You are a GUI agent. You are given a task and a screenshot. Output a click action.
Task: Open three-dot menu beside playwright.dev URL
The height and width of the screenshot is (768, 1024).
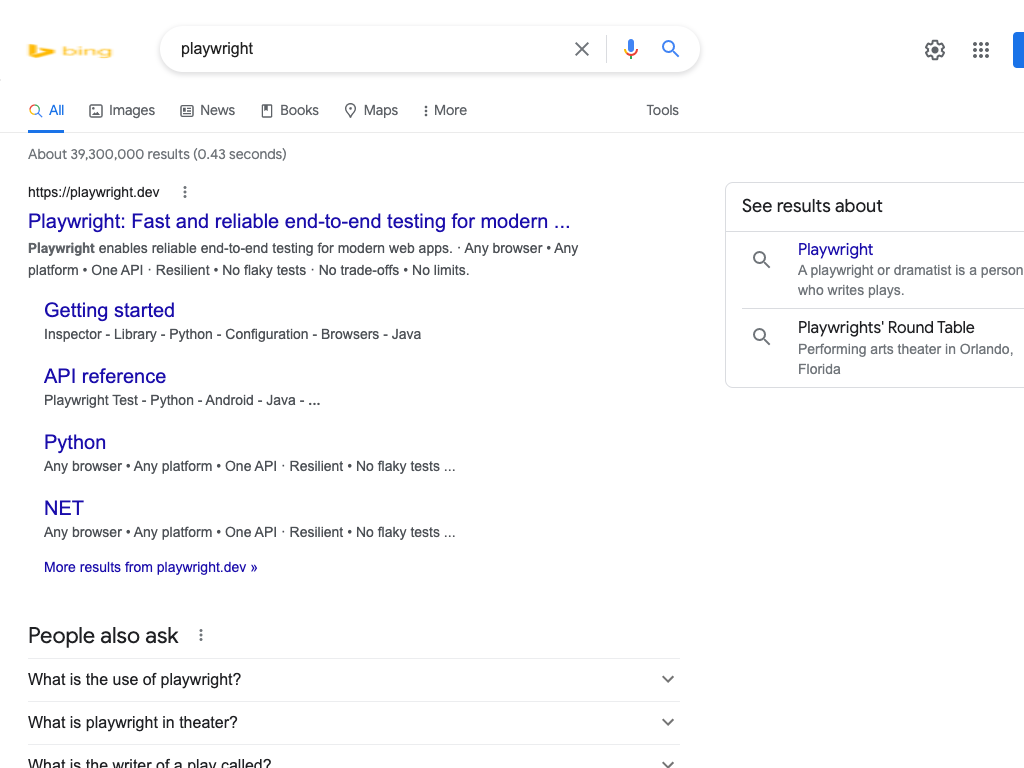[x=185, y=192]
